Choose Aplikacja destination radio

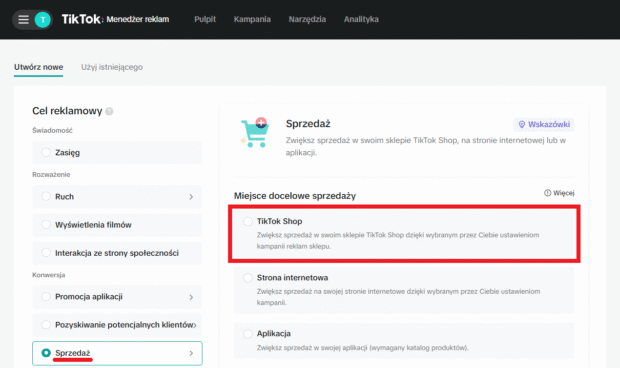point(248,334)
